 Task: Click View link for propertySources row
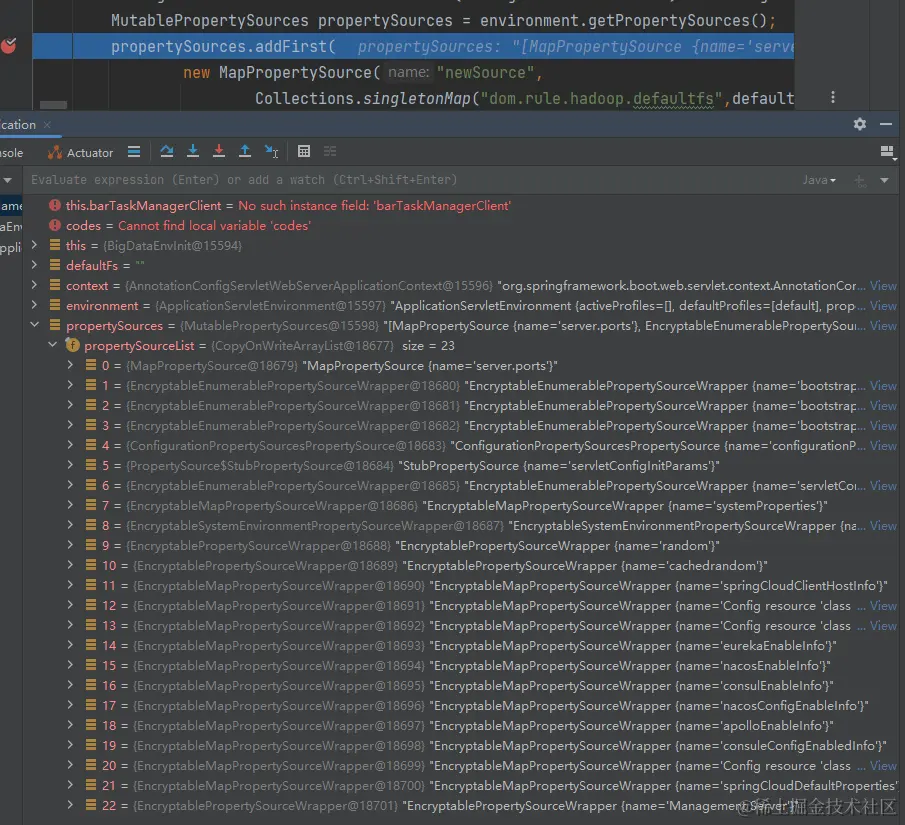(x=883, y=326)
